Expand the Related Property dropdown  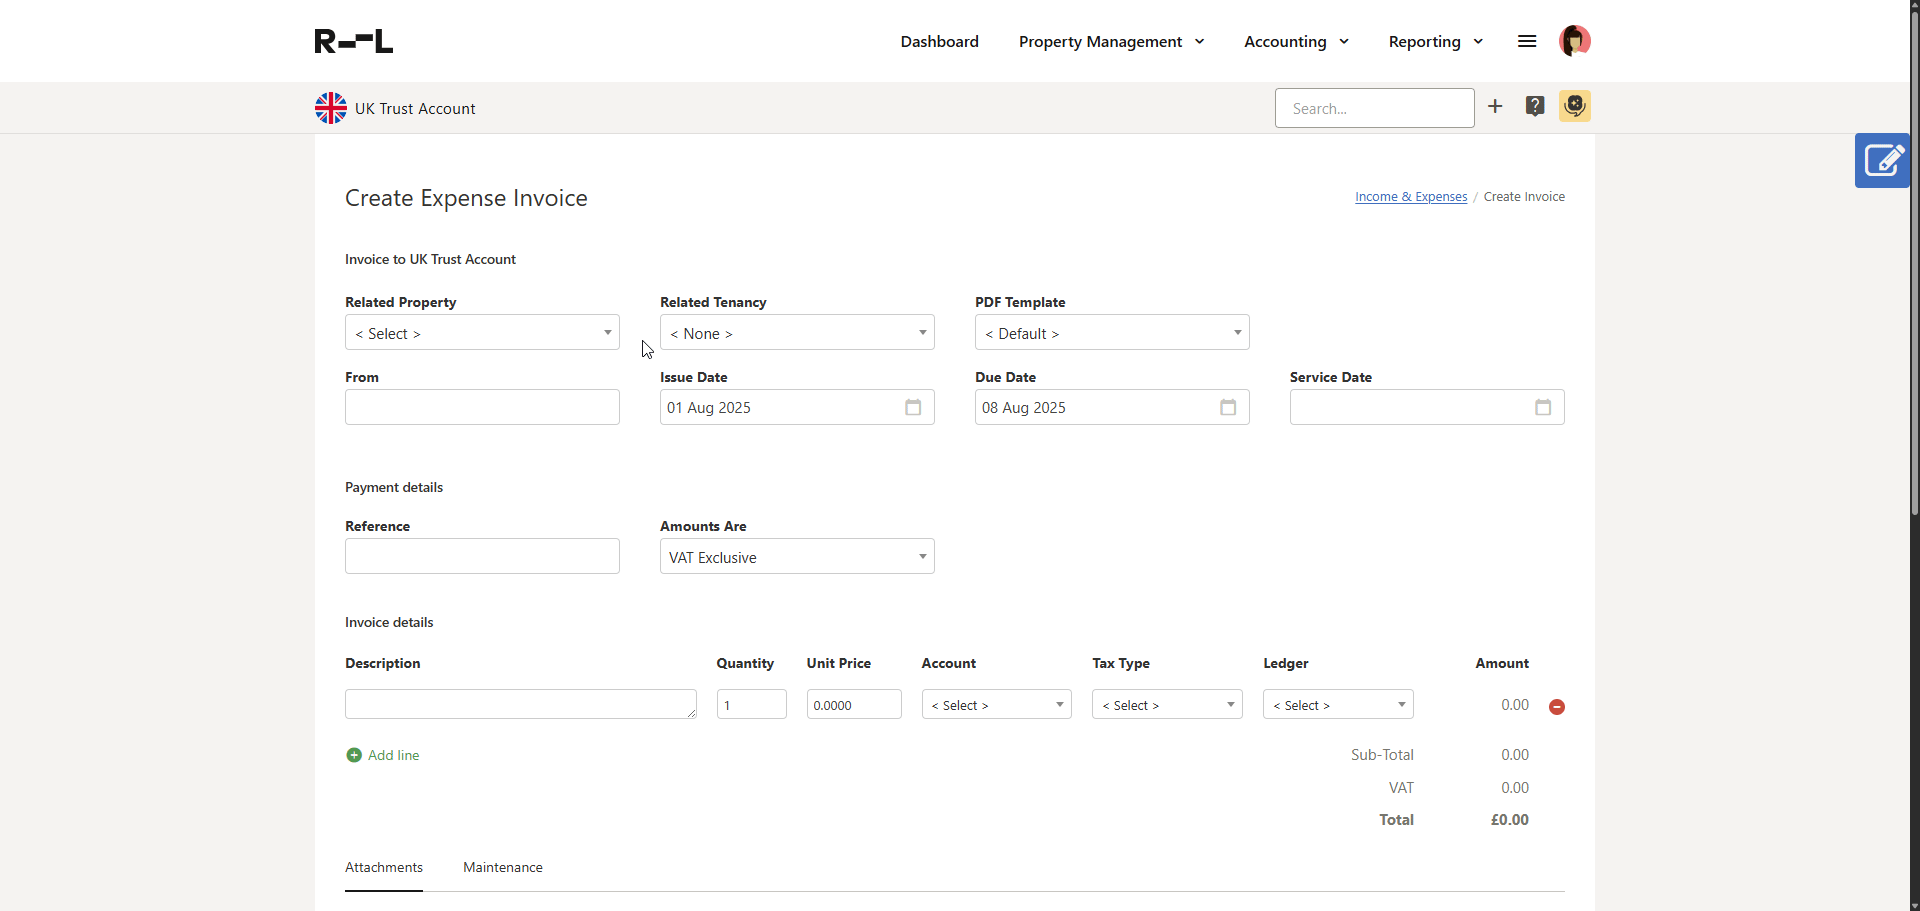[482, 333]
